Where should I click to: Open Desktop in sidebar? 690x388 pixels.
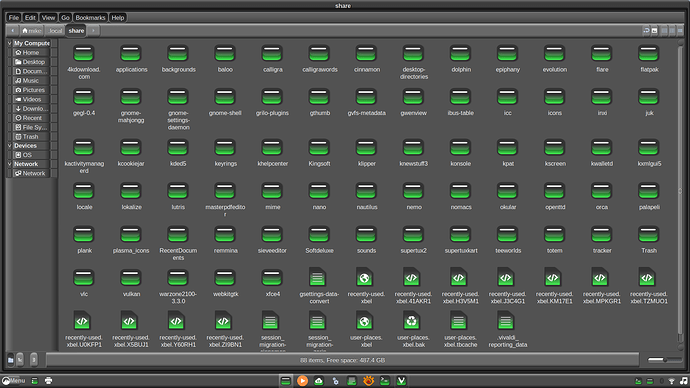[30, 62]
